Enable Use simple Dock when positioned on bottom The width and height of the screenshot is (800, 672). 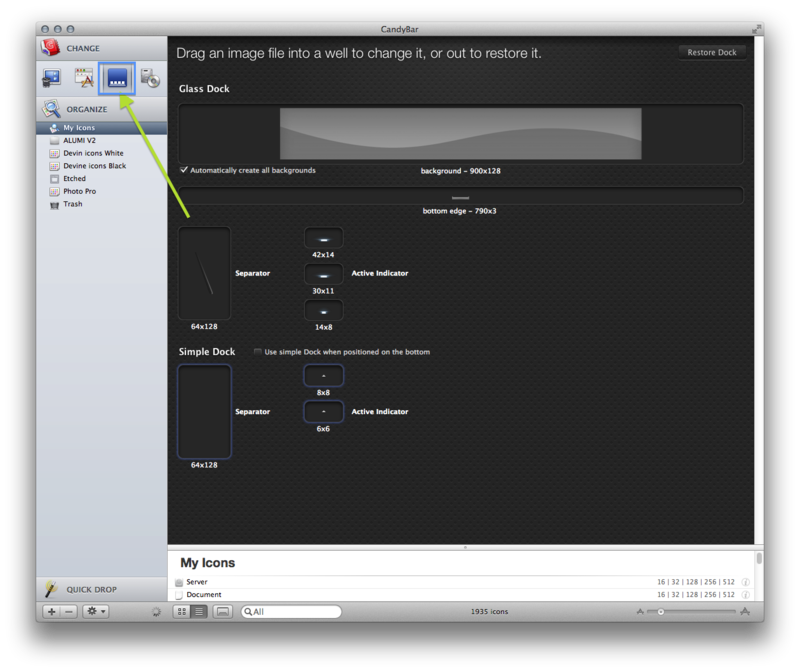(x=258, y=352)
